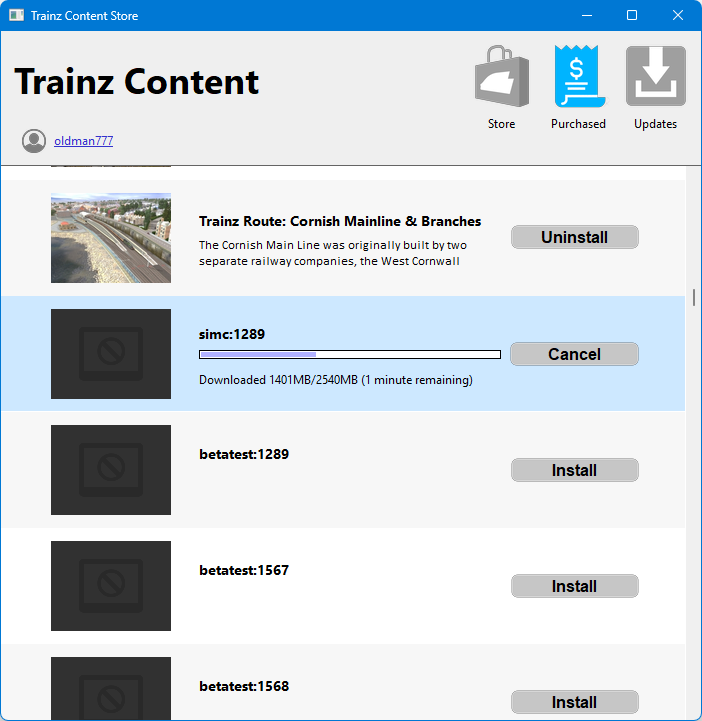This screenshot has width=702, height=721.
Task: Click the betatest:1289 title text
Action: (x=244, y=454)
